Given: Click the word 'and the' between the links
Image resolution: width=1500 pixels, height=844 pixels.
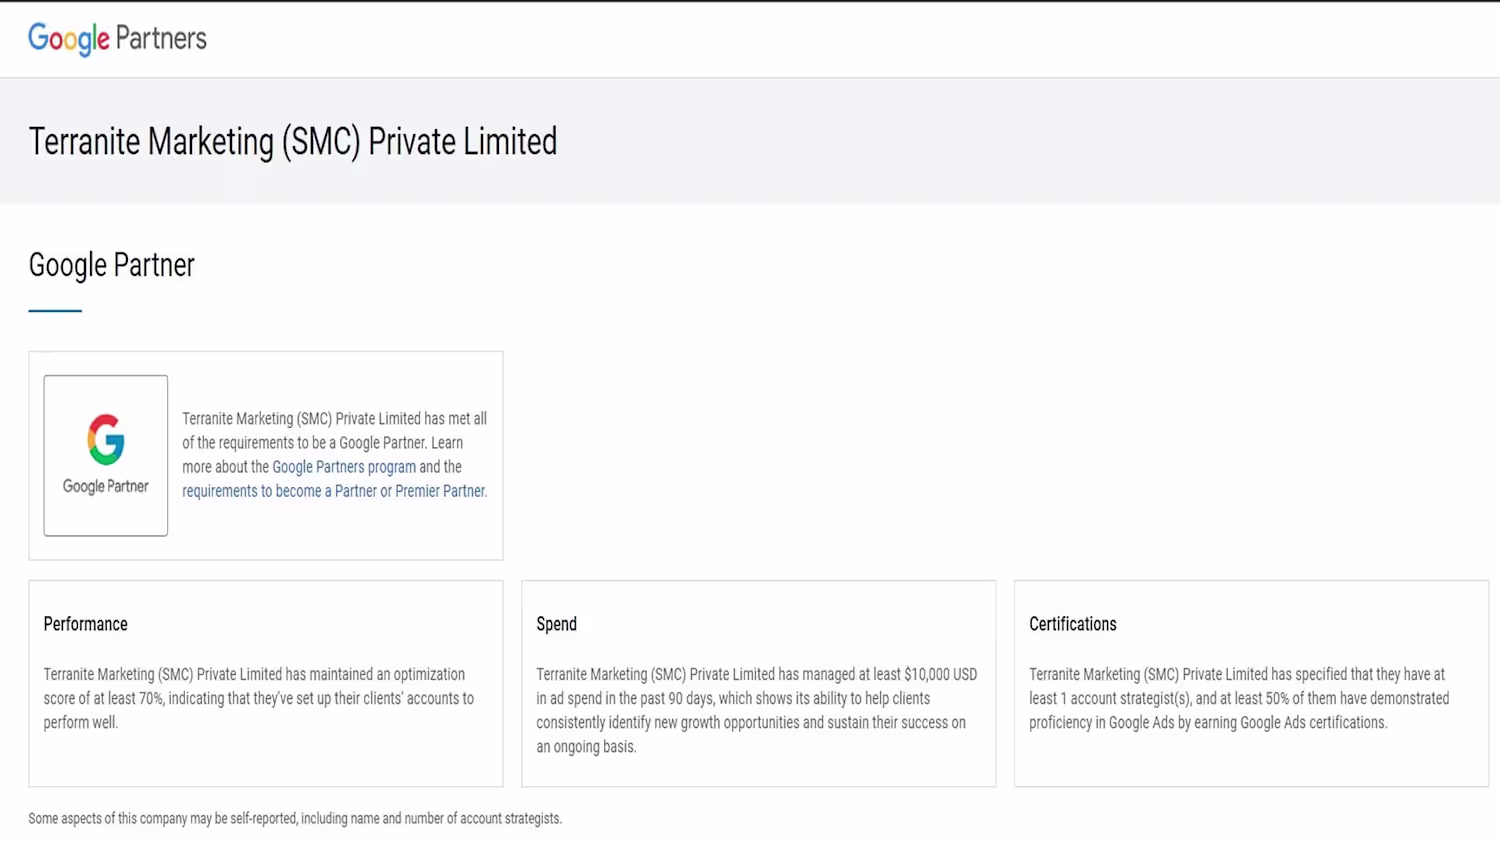Looking at the screenshot, I should [440, 467].
